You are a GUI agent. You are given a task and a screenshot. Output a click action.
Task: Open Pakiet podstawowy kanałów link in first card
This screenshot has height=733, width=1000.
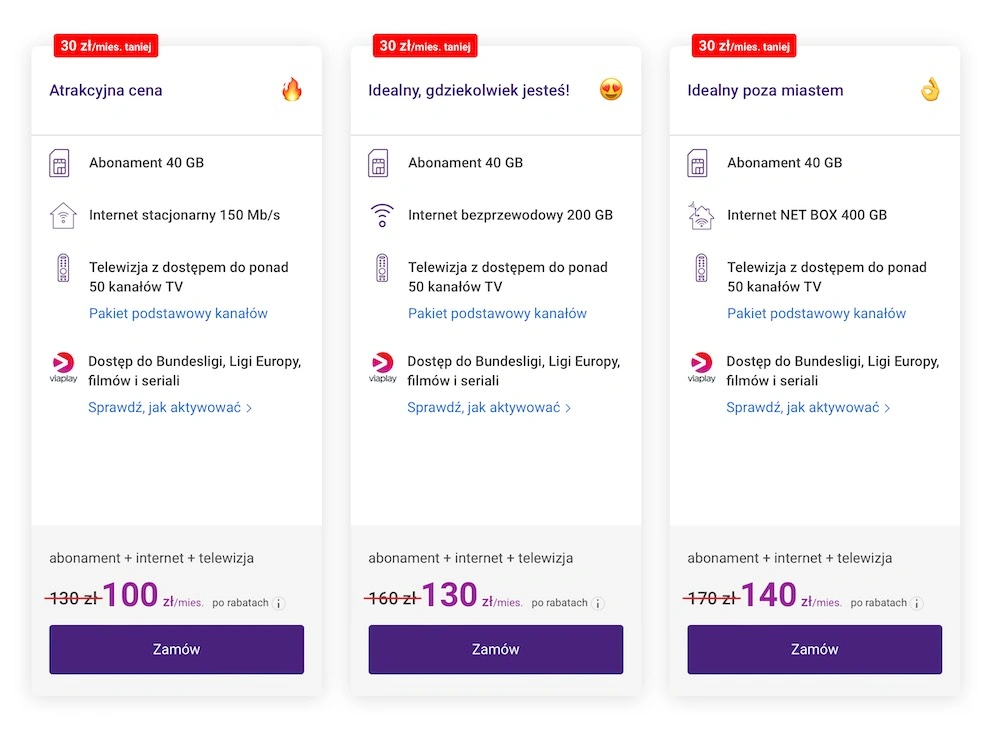[179, 313]
